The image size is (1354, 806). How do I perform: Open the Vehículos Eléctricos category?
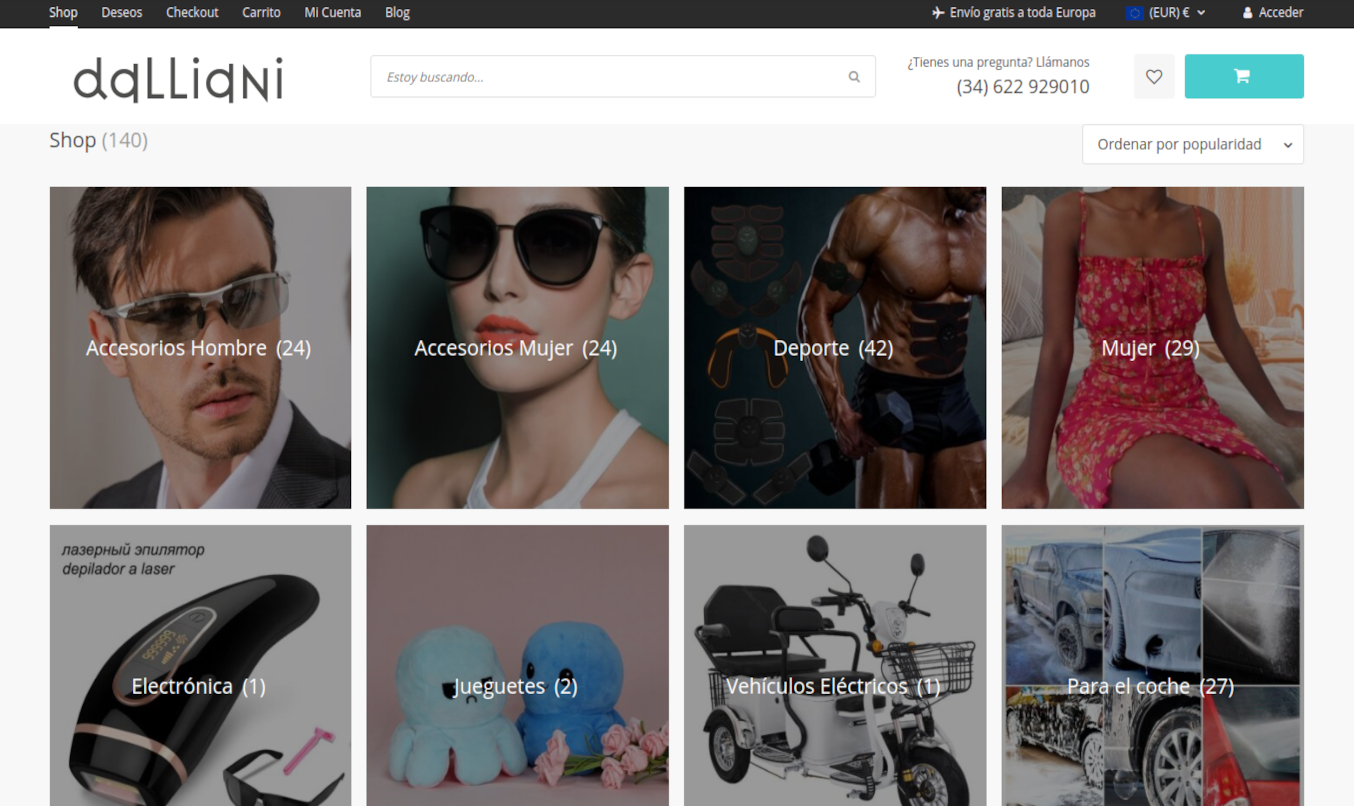coord(835,666)
